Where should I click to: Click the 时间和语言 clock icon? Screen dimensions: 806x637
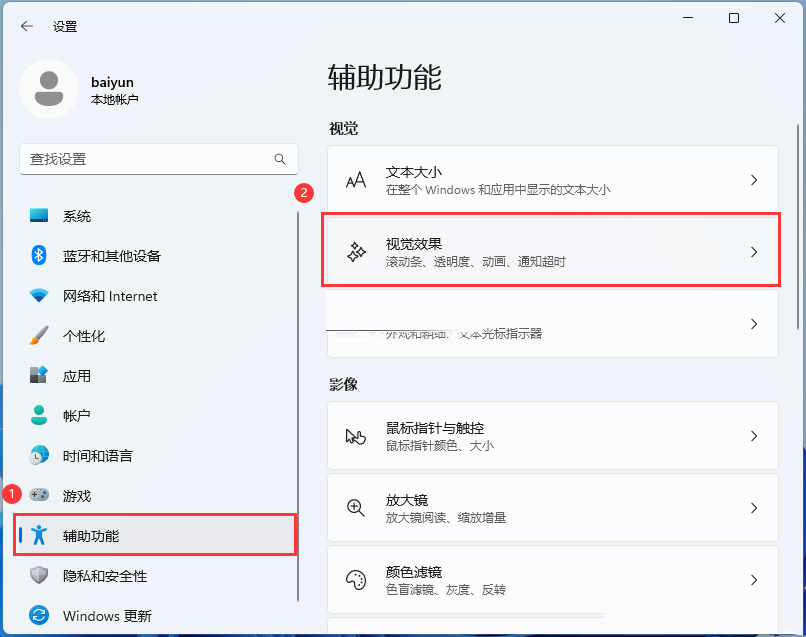pyautogui.click(x=39, y=455)
